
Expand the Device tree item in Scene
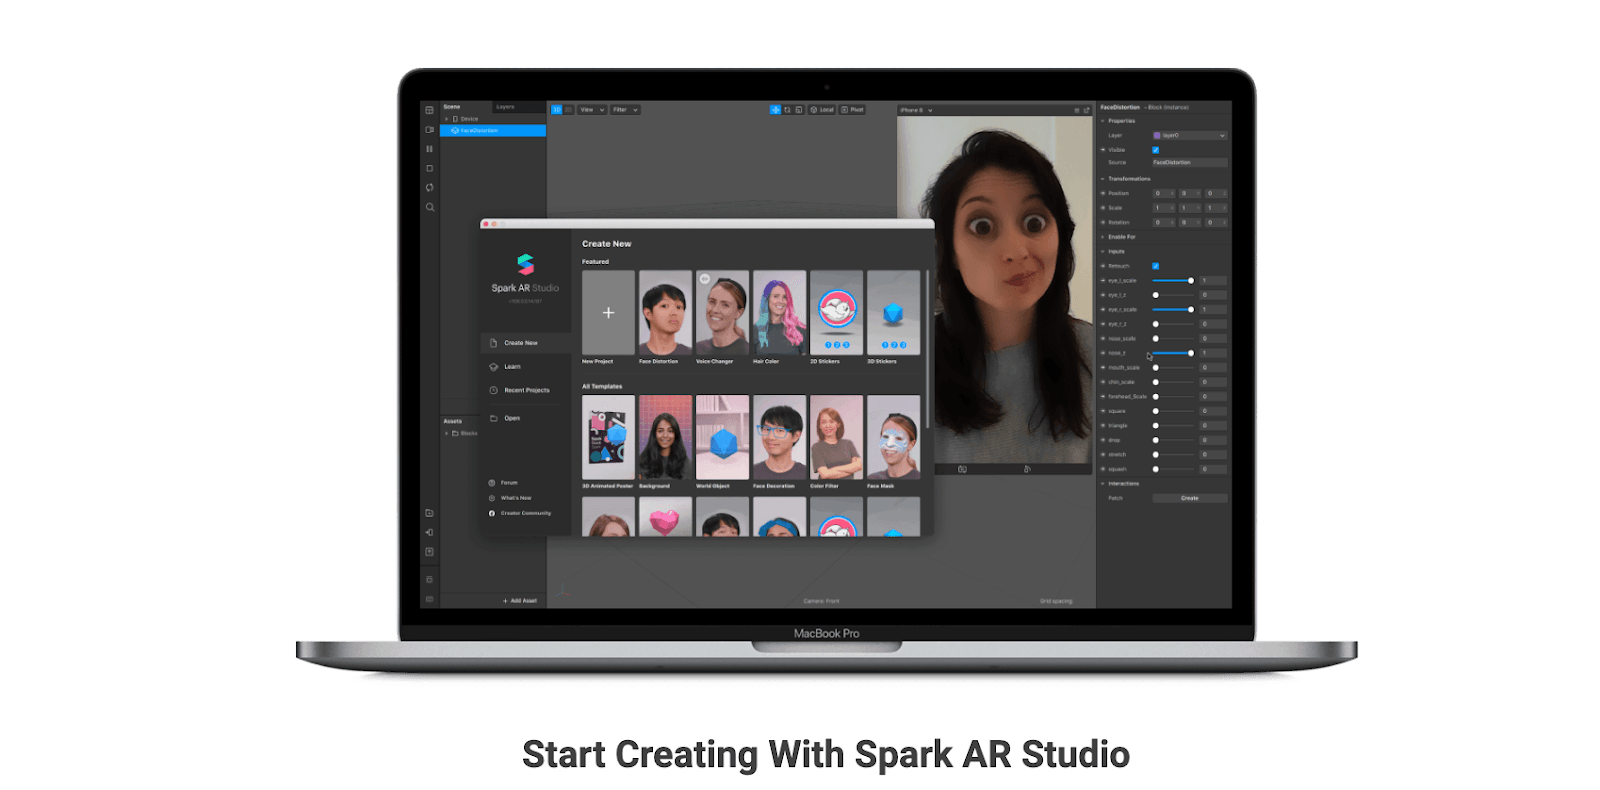tap(446, 119)
